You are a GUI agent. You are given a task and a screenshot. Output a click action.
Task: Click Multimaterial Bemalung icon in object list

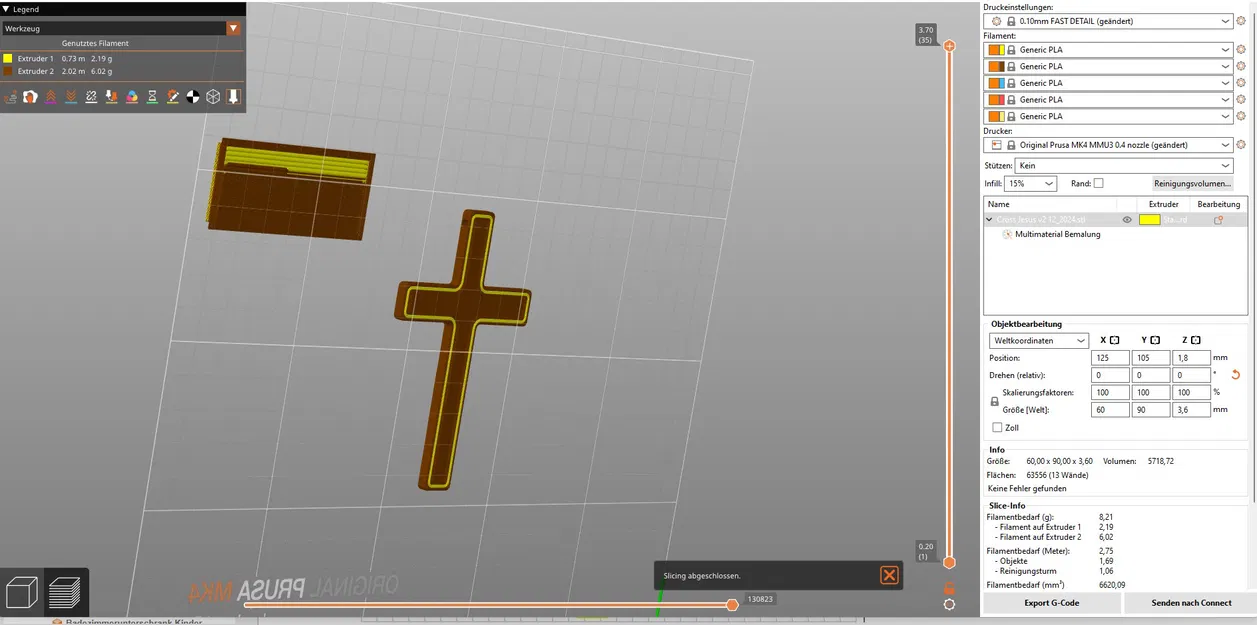pos(1006,234)
